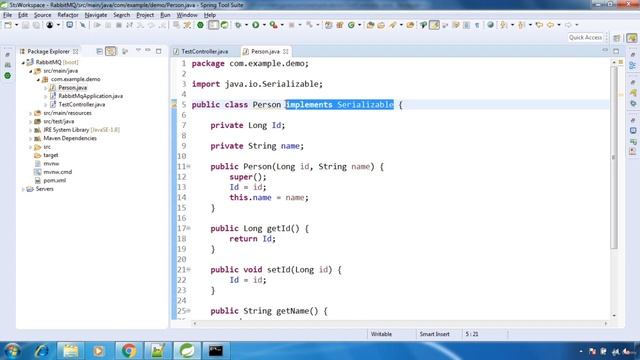The width and height of the screenshot is (640, 360).
Task: Collapse the RabbitMQ project node
Action: click(23, 62)
